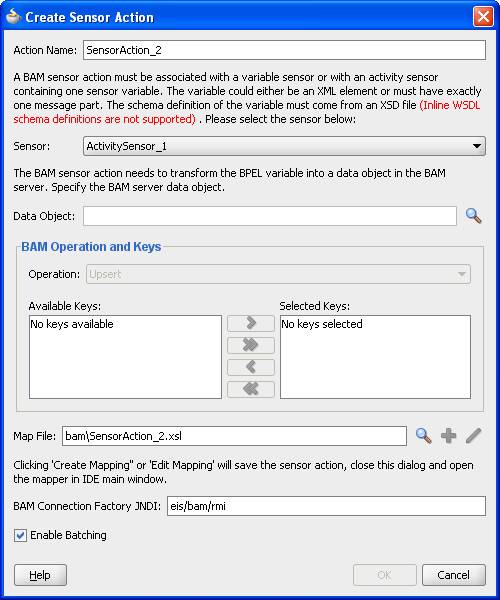Click the BAM Connection Factory JNDI field
This screenshot has height=600, width=500.
tap(326, 506)
